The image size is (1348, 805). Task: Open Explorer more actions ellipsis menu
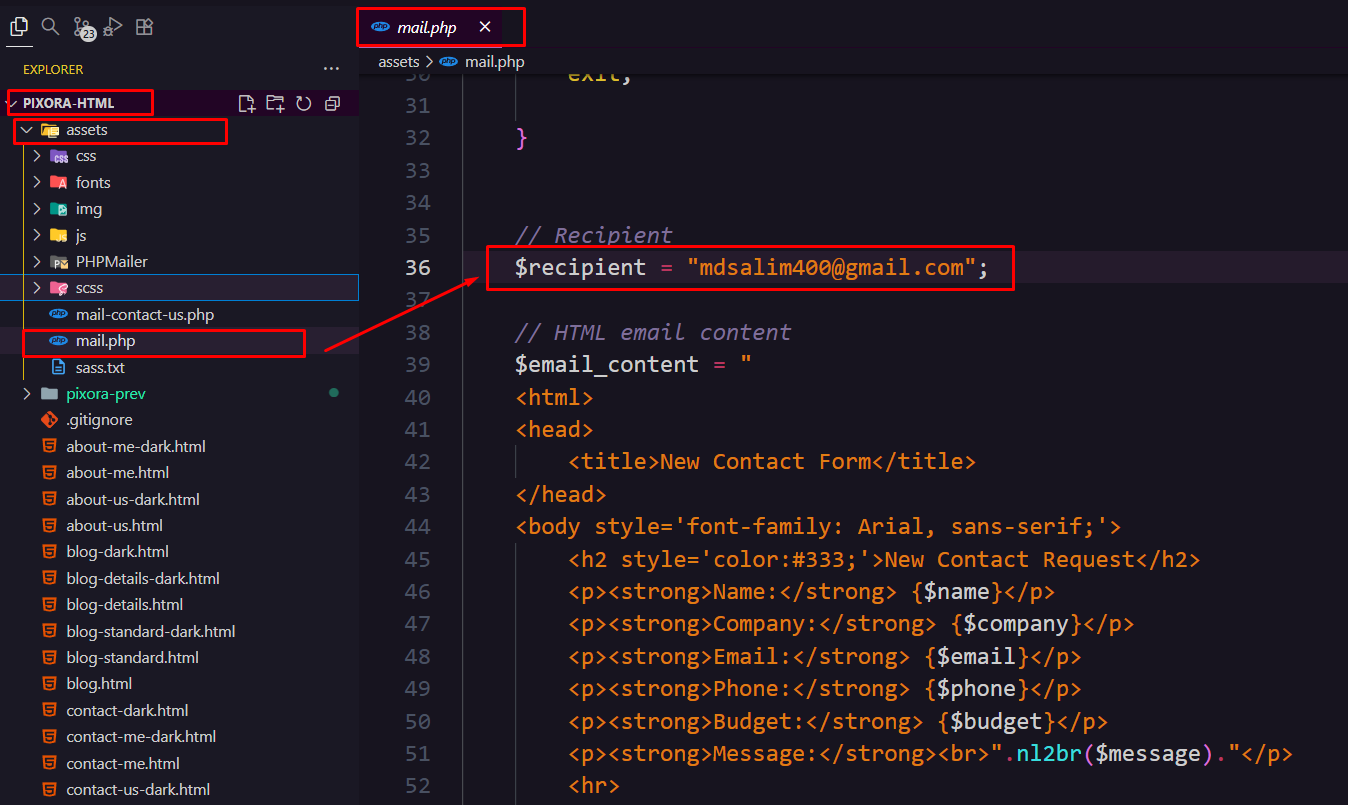coord(331,69)
